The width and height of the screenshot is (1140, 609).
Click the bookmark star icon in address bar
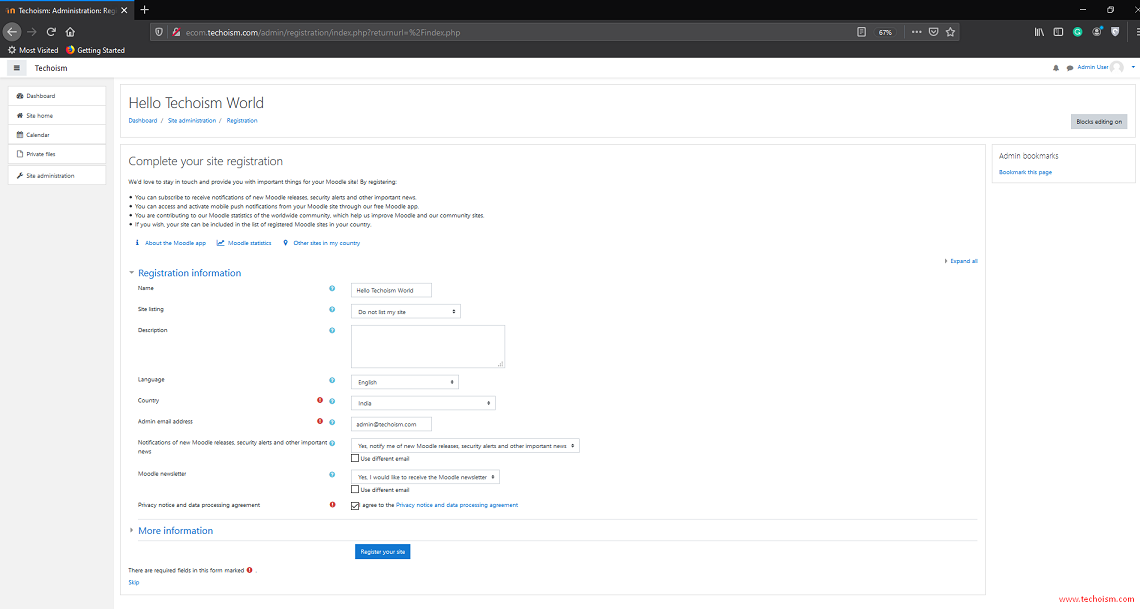pyautogui.click(x=950, y=32)
